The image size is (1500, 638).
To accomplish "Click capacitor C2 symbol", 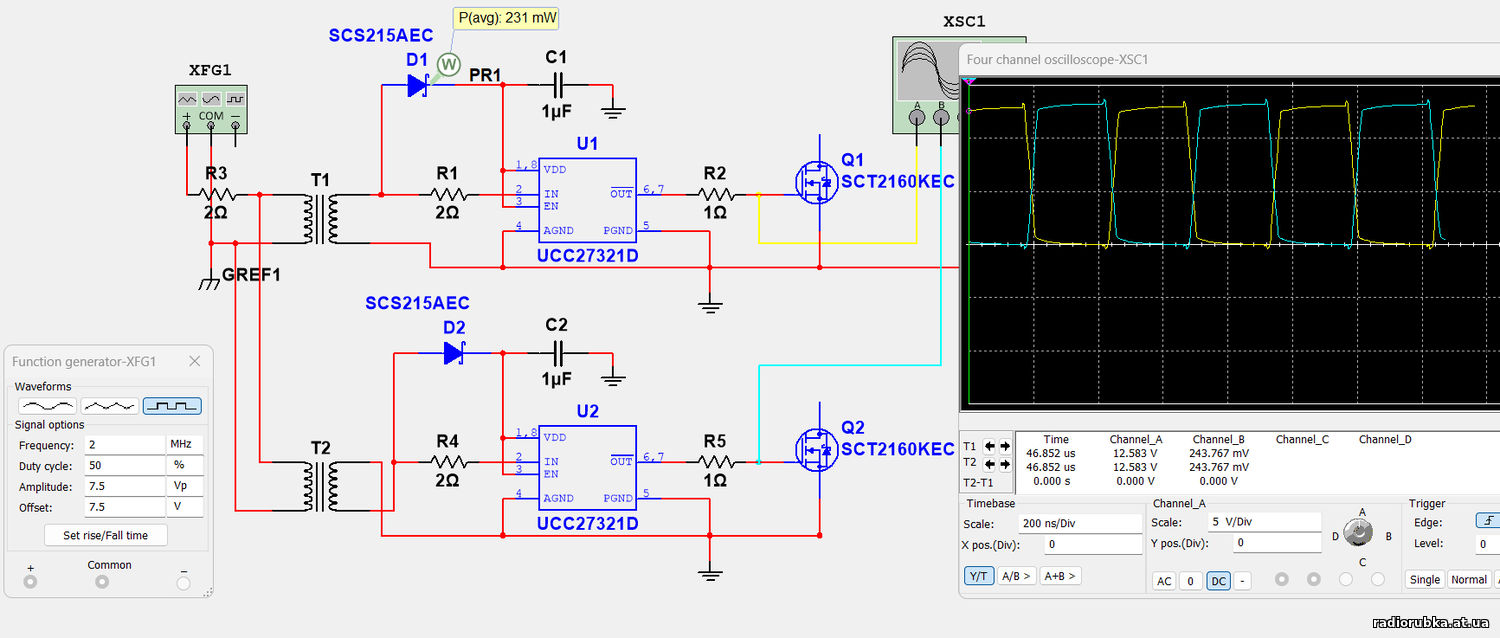I will coord(557,352).
